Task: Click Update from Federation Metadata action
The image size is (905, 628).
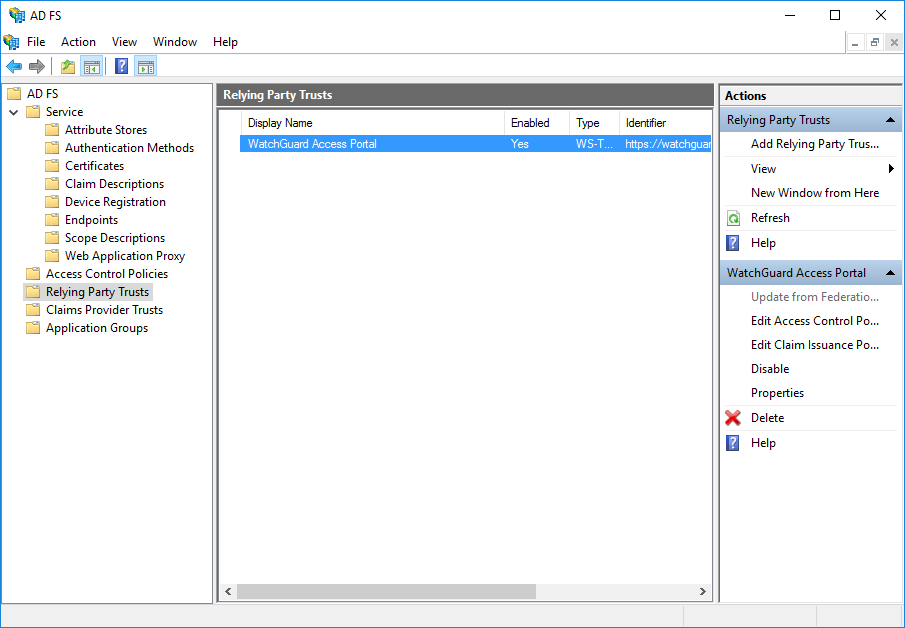Action: tap(814, 297)
